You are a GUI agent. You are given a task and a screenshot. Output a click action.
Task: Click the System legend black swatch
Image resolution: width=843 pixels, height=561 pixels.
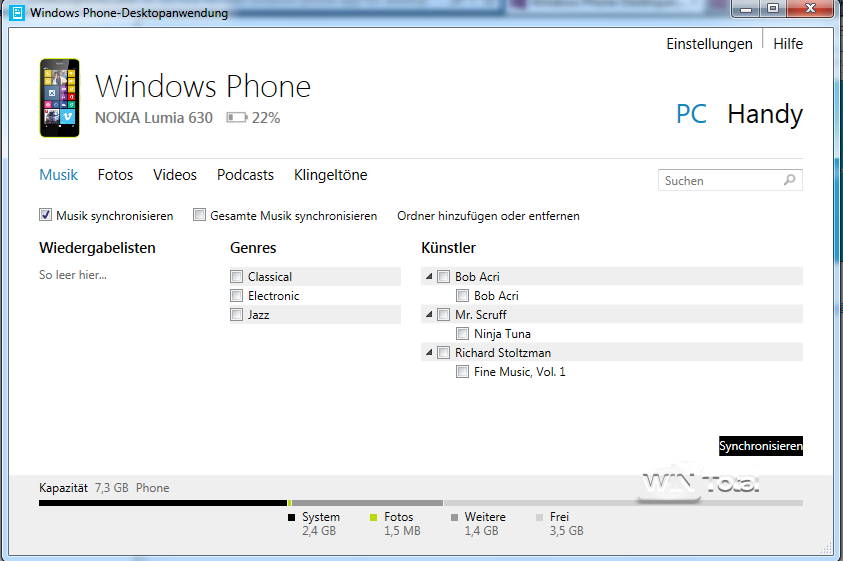(291, 517)
